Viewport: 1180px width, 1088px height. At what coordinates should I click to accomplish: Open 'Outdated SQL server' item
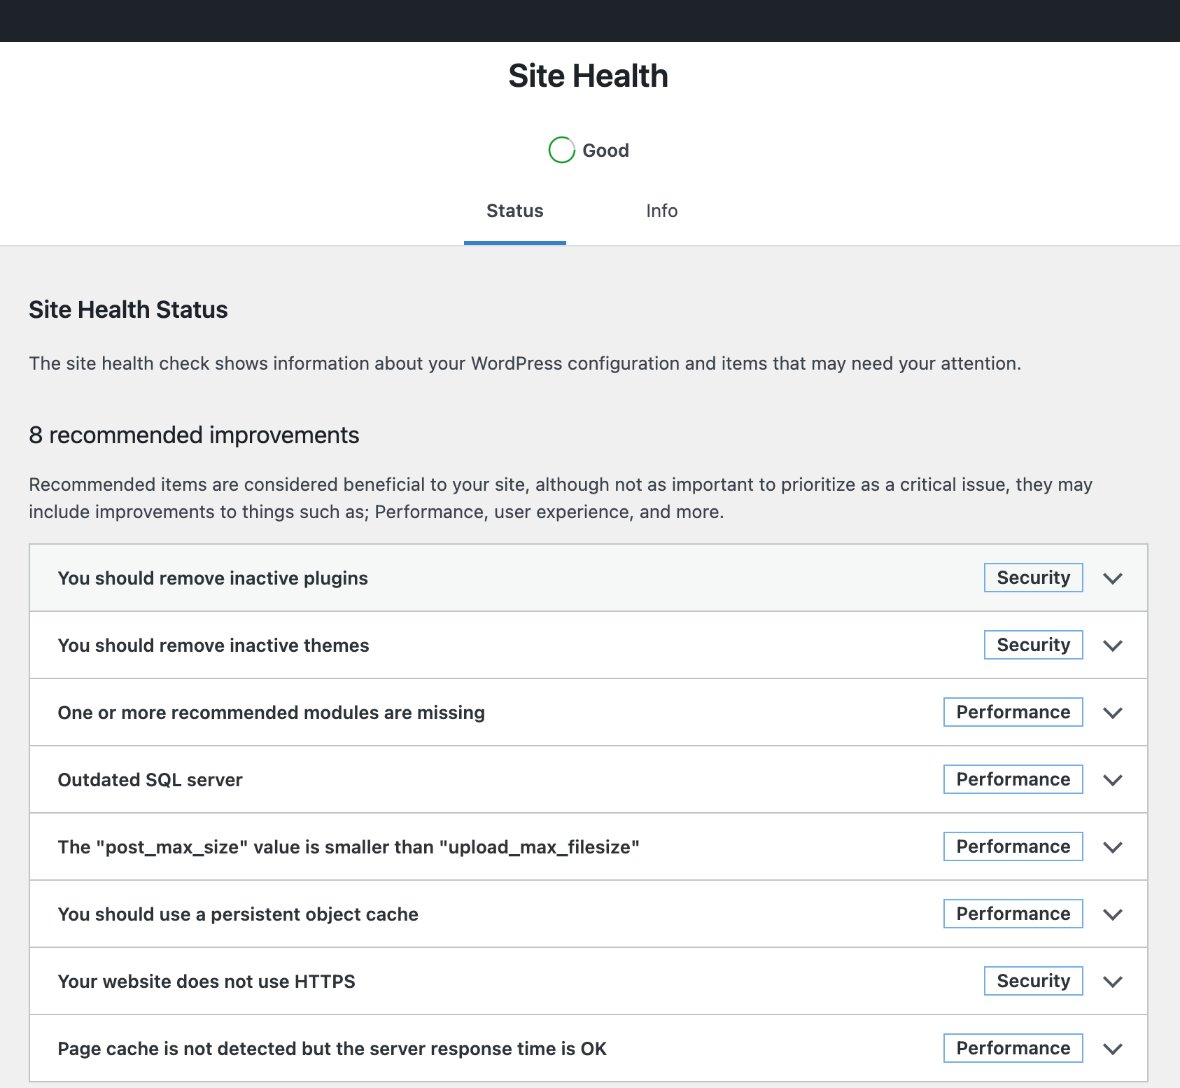[588, 780]
